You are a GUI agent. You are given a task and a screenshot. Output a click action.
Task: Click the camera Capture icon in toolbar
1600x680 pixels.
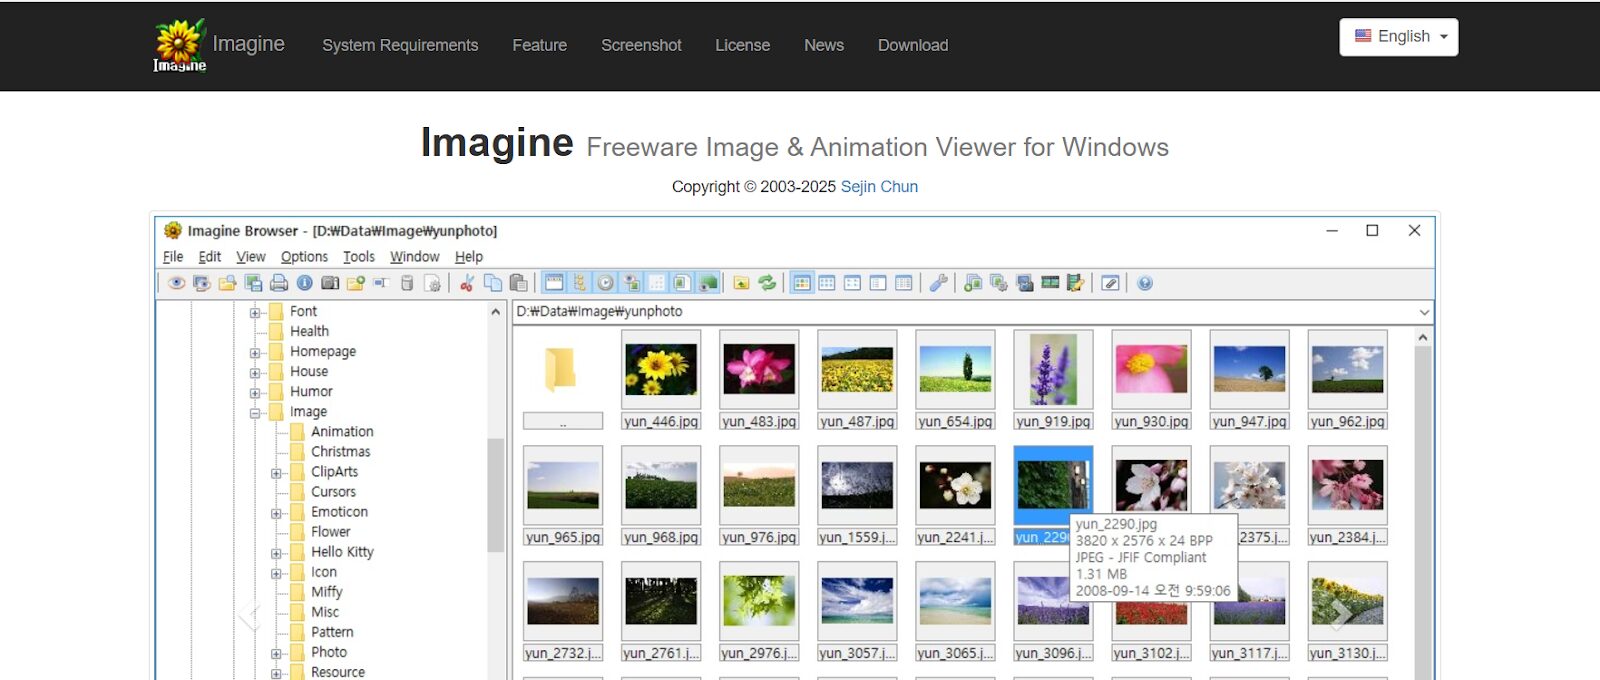tap(330, 283)
